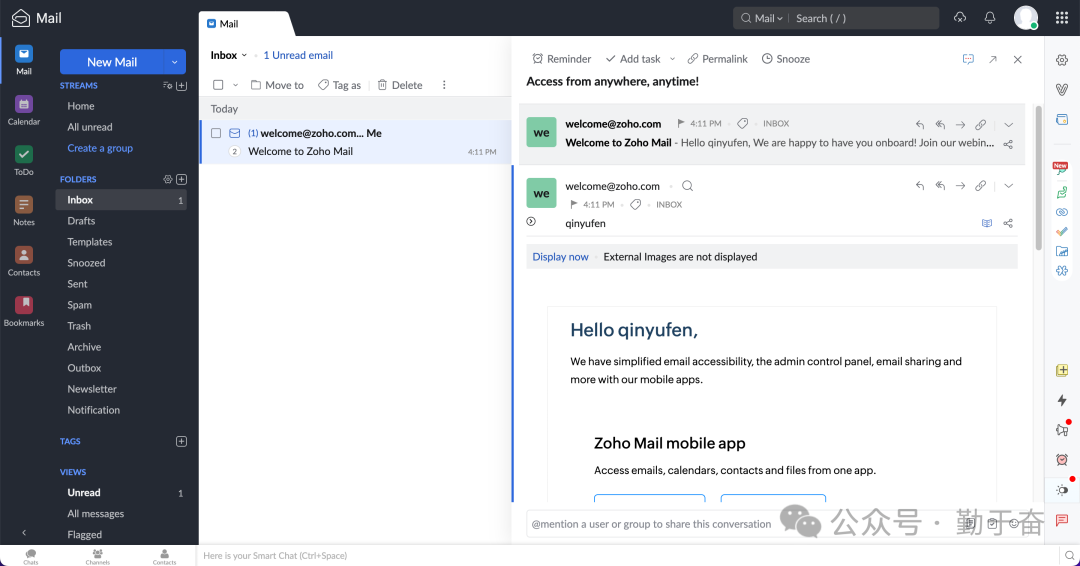Open the Calendar app in sidebar
The width and height of the screenshot is (1080, 566).
pos(24,109)
